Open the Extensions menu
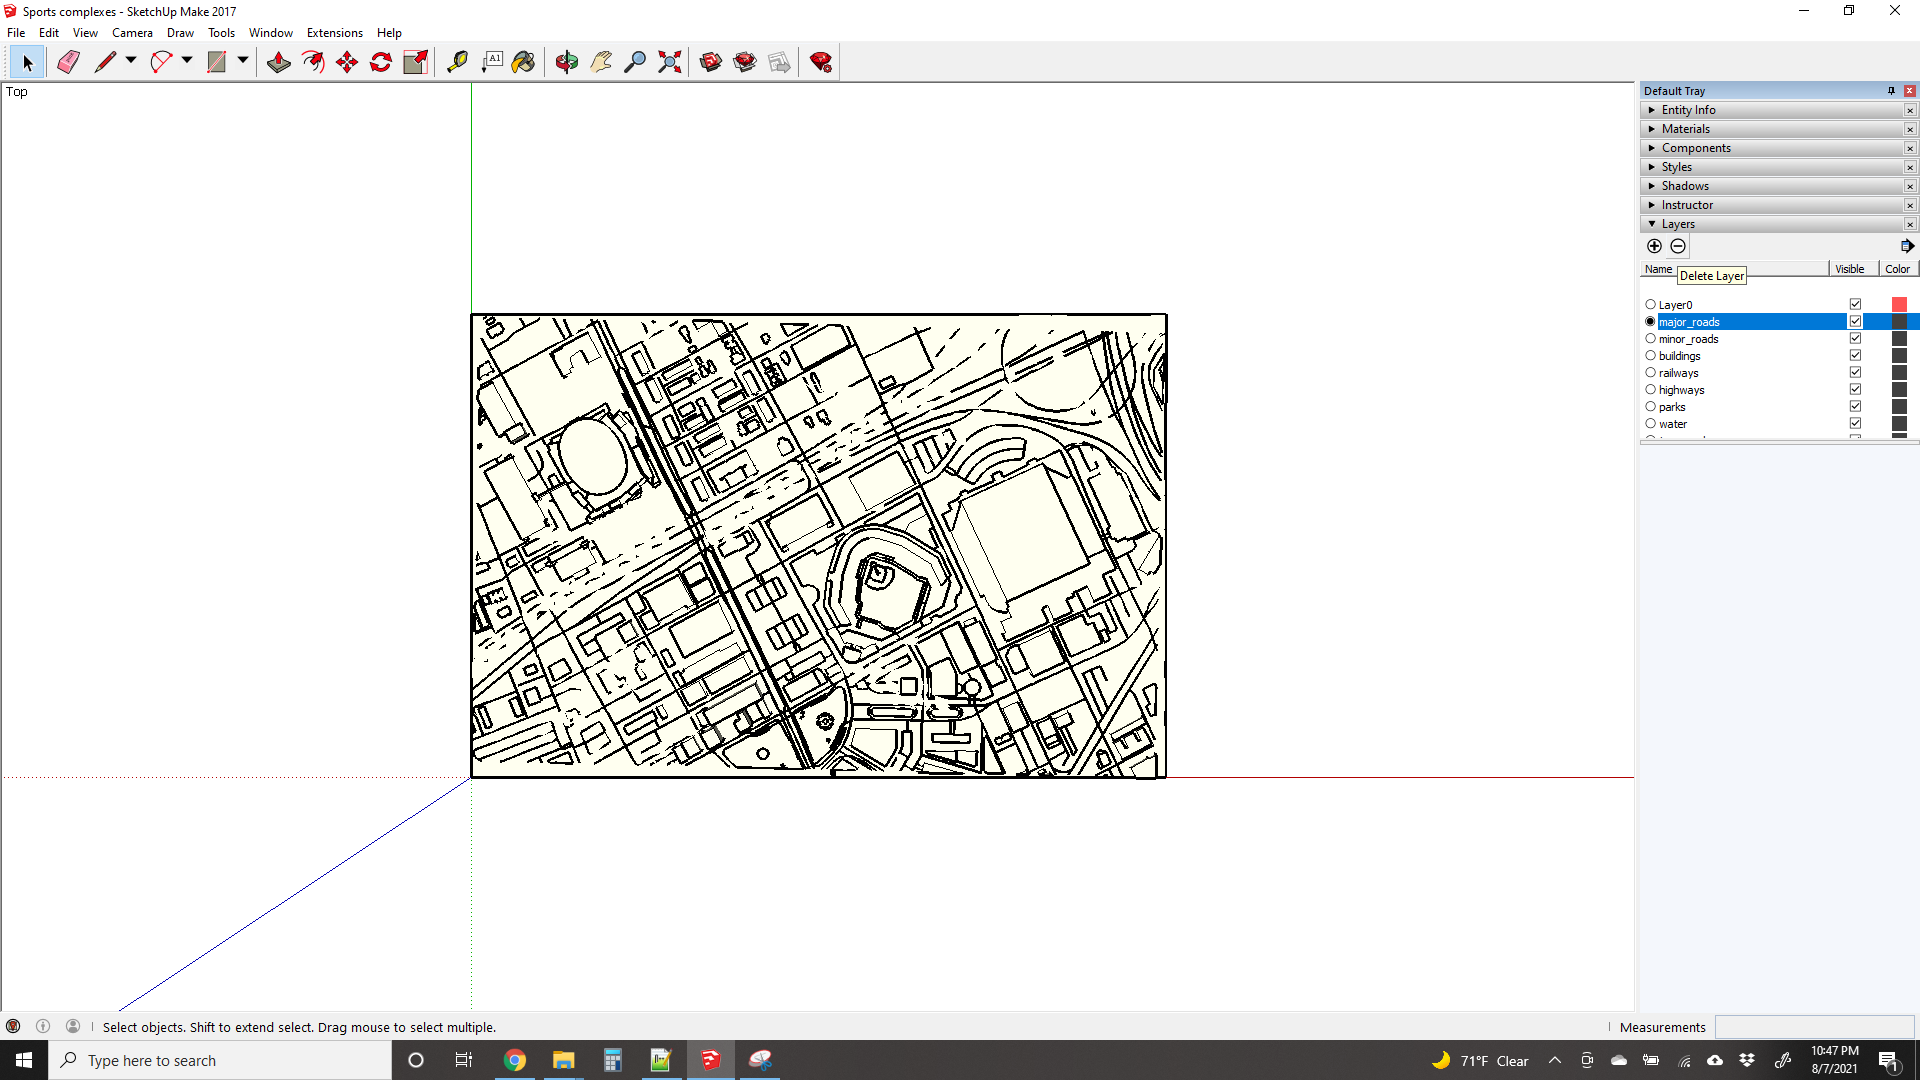The height and width of the screenshot is (1080, 1920). tap(334, 33)
